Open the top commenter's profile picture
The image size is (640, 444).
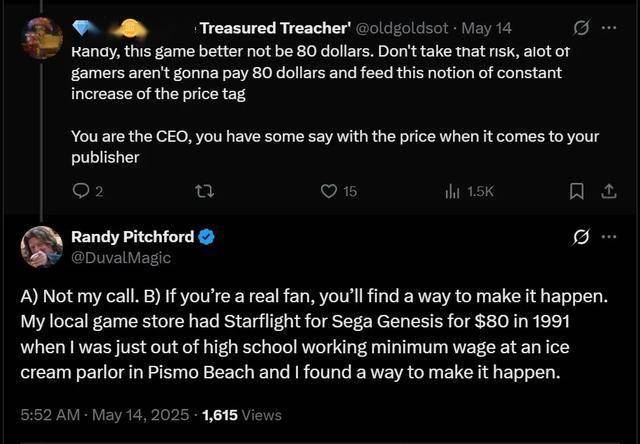[42, 38]
